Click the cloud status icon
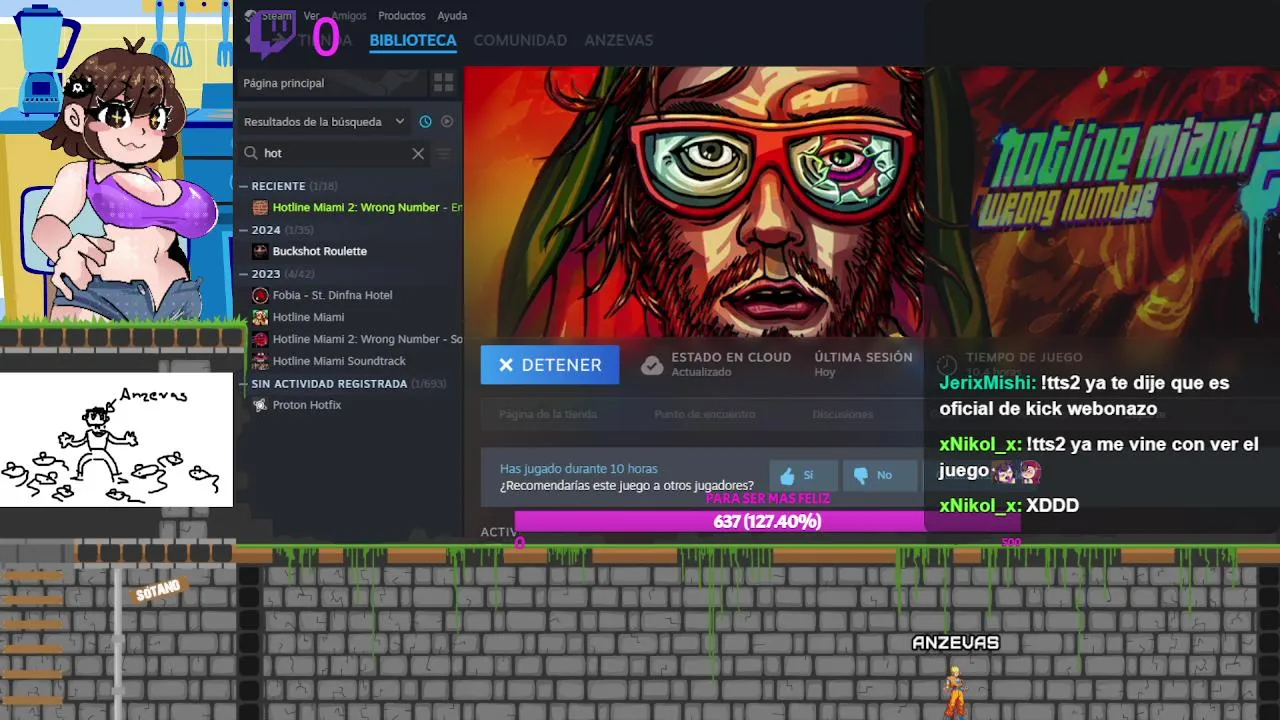 point(652,365)
